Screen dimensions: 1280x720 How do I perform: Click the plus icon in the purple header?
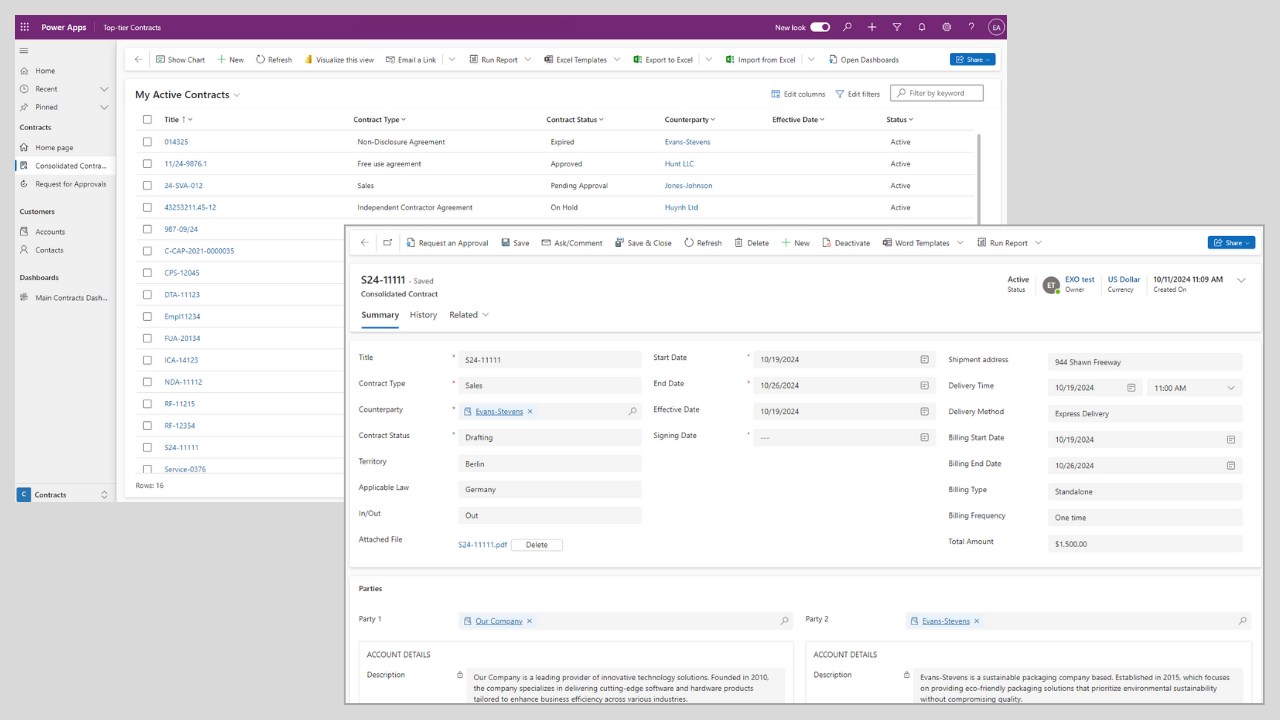872,27
